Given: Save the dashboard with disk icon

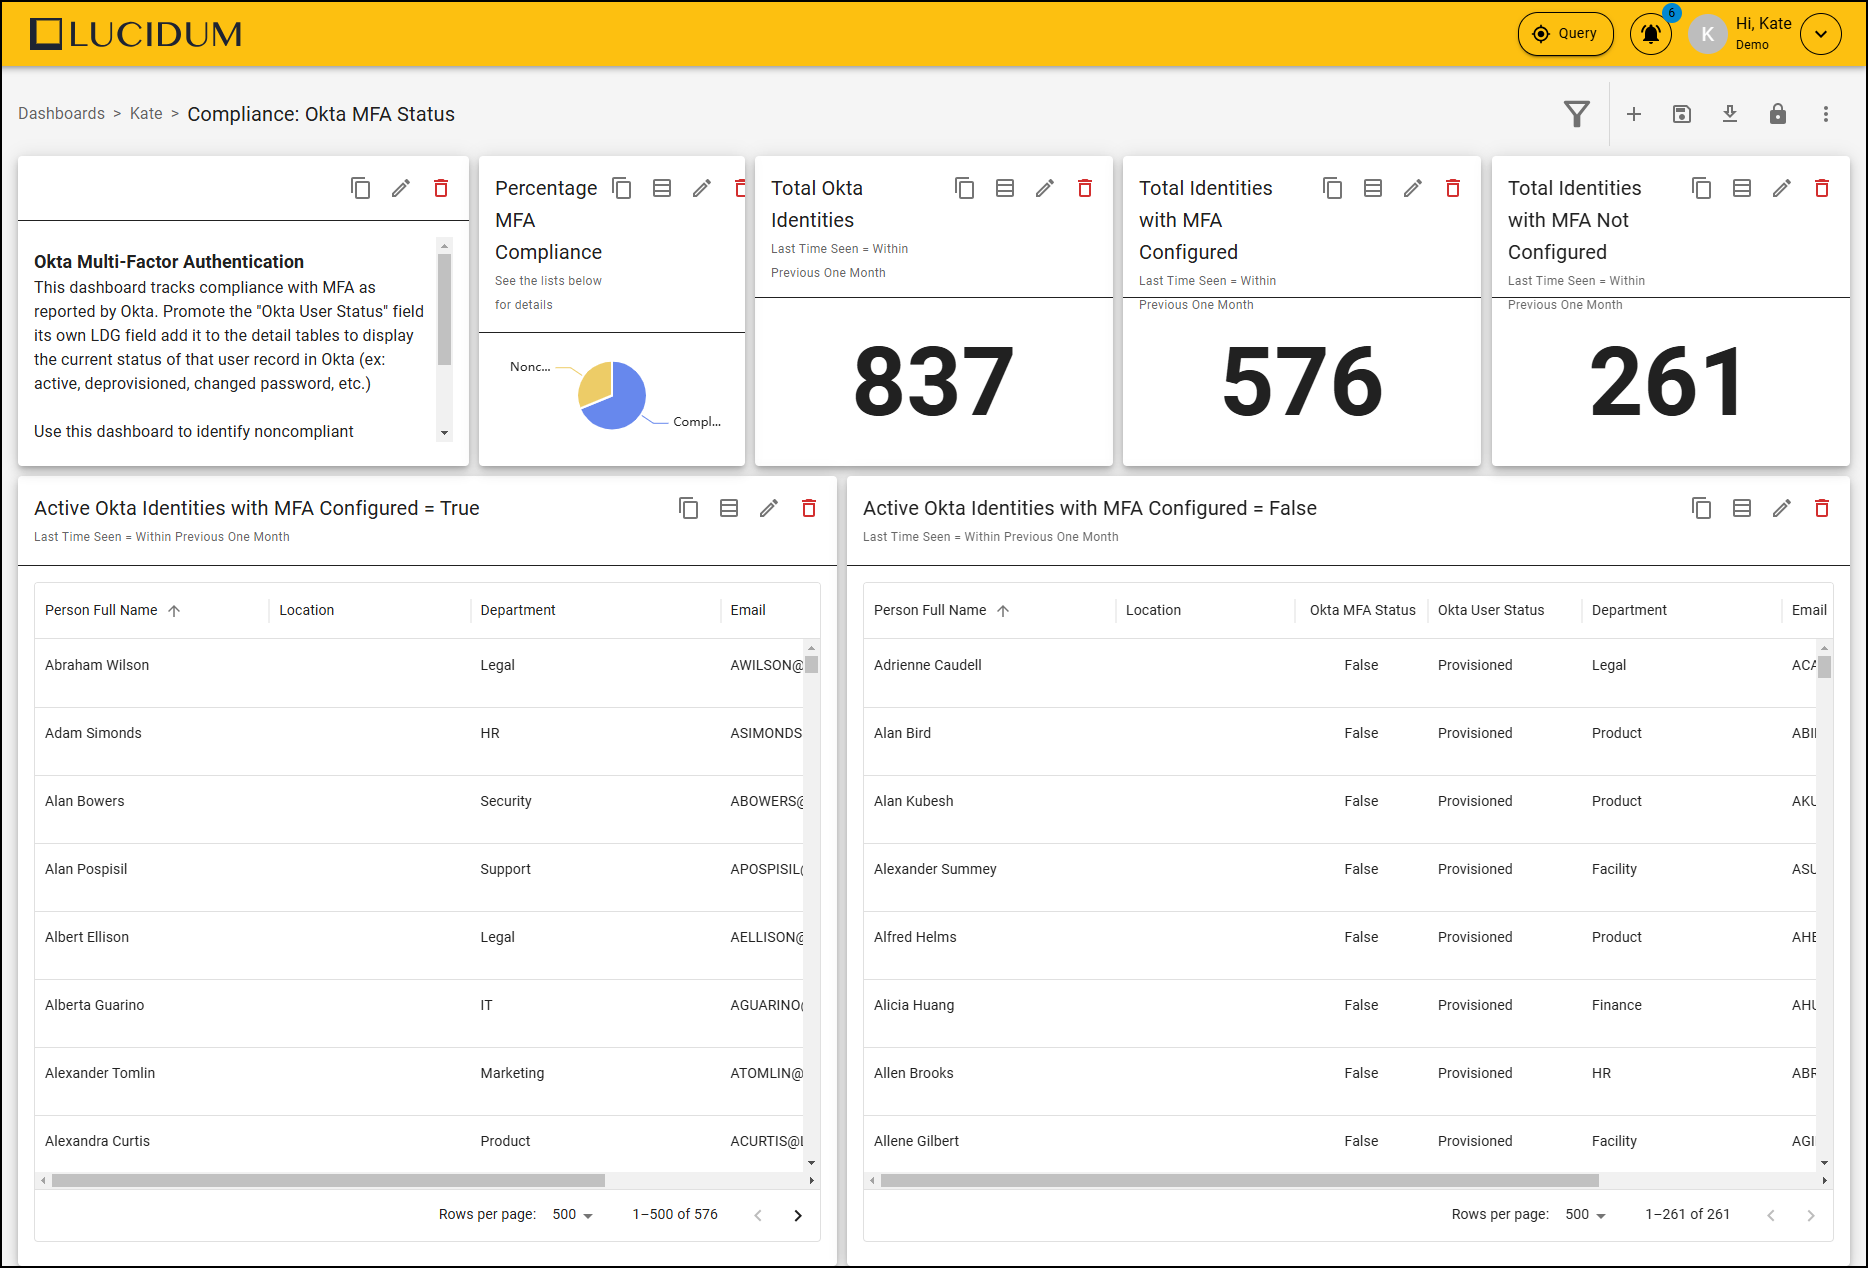Looking at the screenshot, I should tap(1682, 114).
